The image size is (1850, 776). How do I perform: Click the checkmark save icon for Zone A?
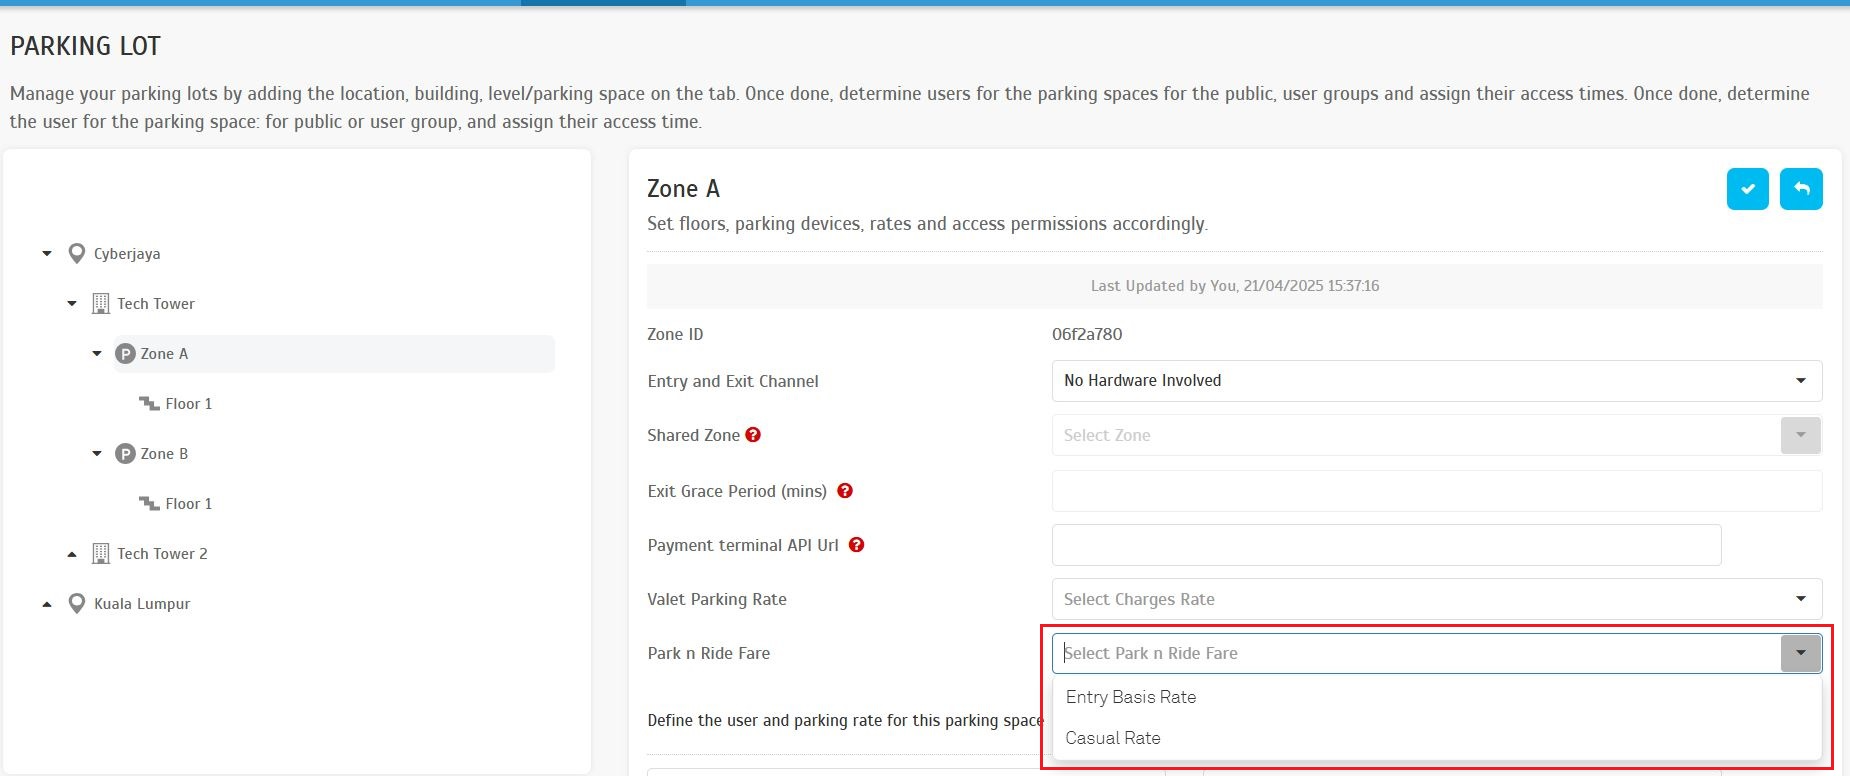click(1747, 189)
